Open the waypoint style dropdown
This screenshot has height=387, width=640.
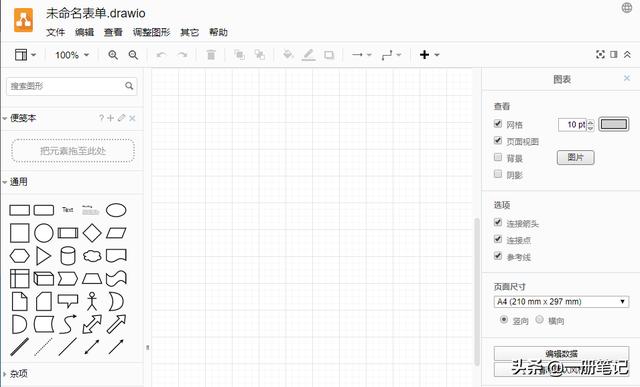point(391,55)
